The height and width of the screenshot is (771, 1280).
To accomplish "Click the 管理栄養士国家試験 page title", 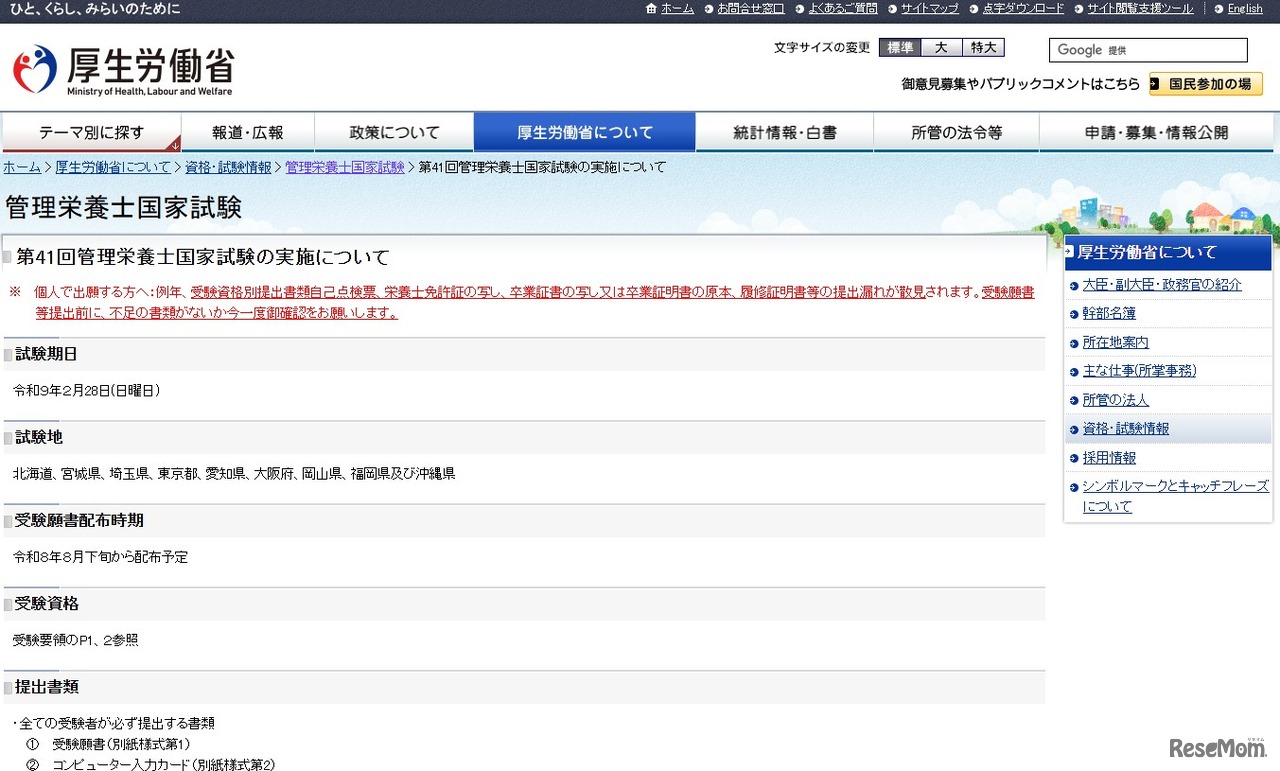I will pyautogui.click(x=124, y=207).
